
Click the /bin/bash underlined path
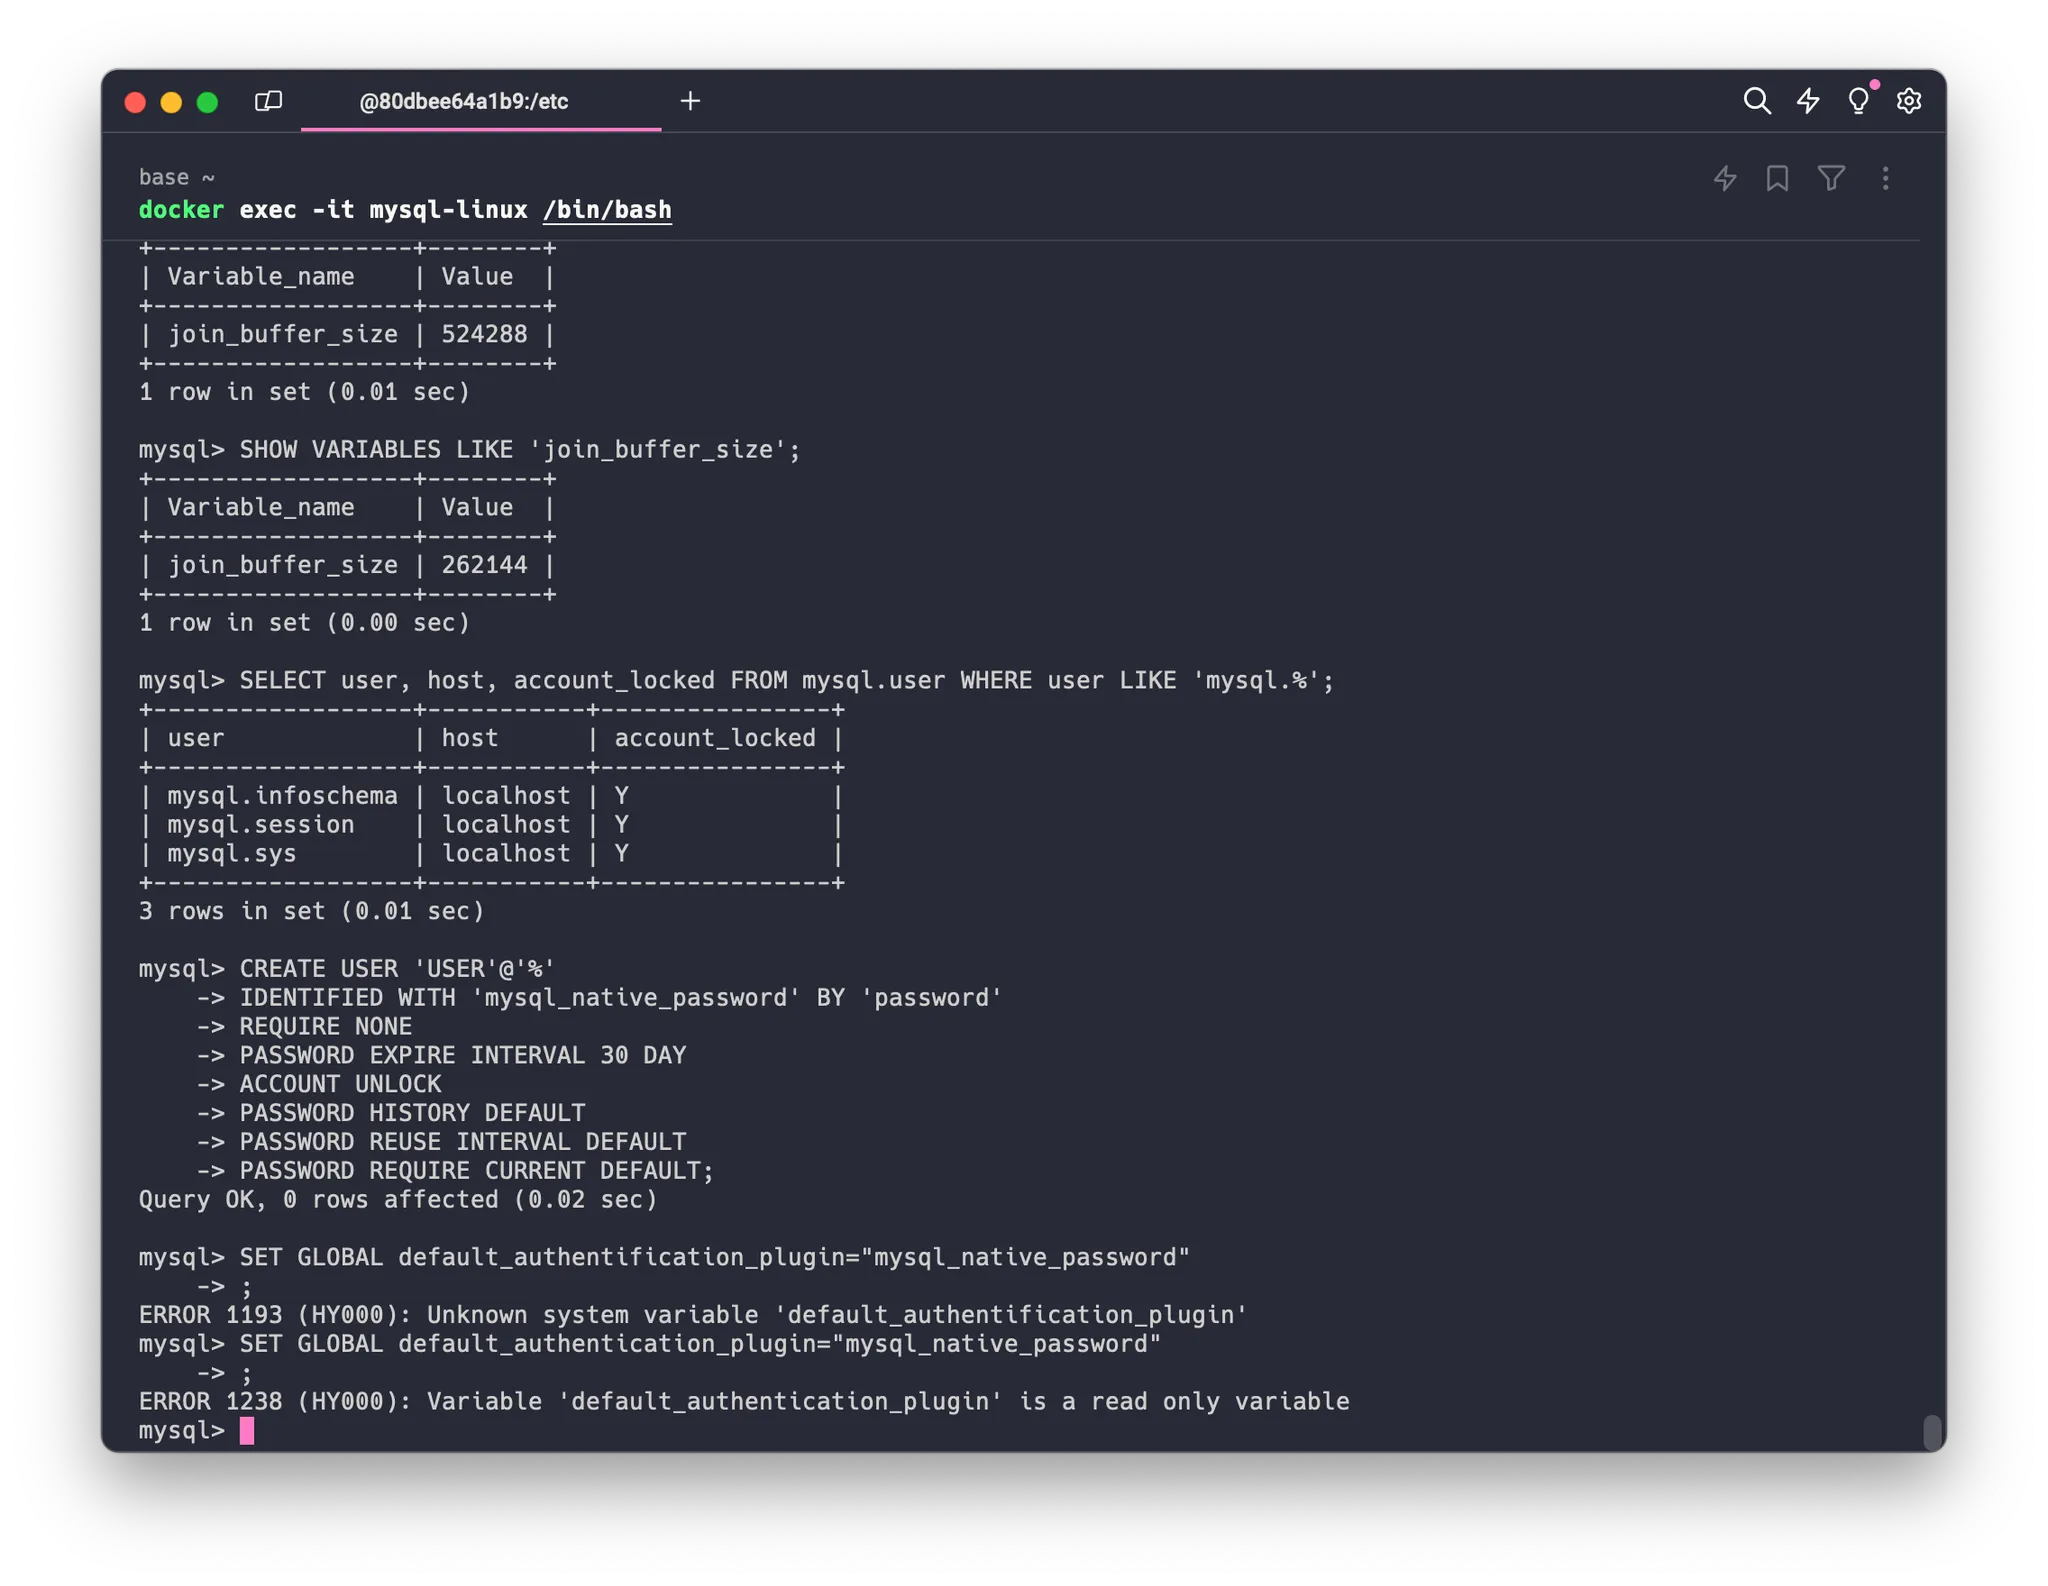point(607,210)
